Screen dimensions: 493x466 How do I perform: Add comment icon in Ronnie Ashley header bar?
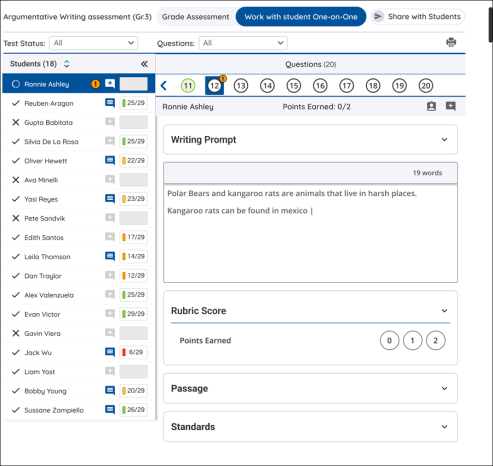click(x=451, y=106)
